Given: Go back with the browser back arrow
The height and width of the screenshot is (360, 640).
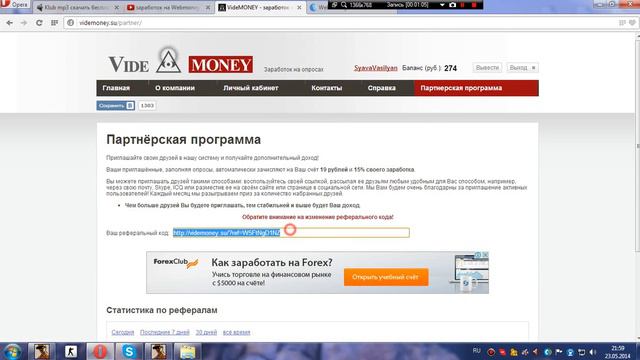Looking at the screenshot, I should [x=9, y=23].
